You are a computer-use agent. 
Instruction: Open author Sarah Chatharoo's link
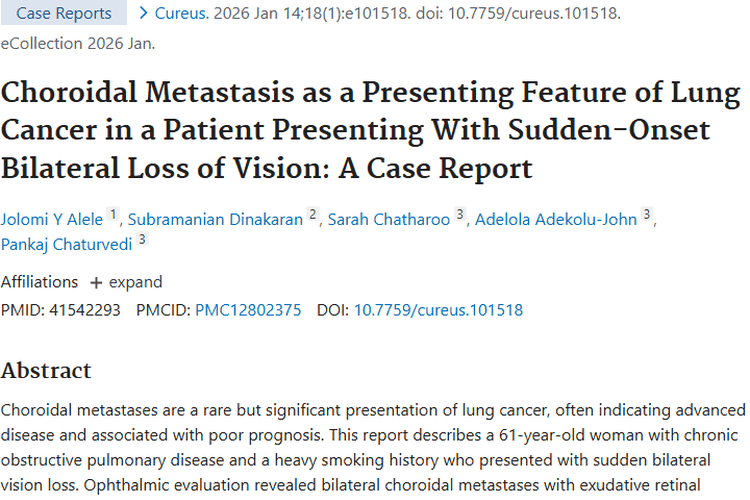point(389,219)
